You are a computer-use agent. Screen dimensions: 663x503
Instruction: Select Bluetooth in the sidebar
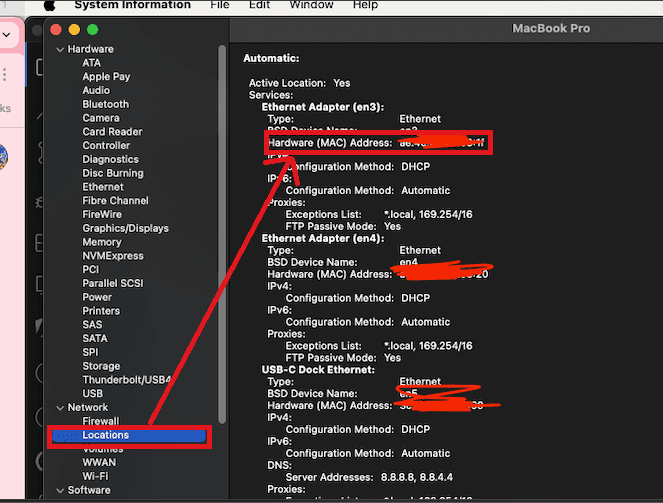pyautogui.click(x=106, y=104)
